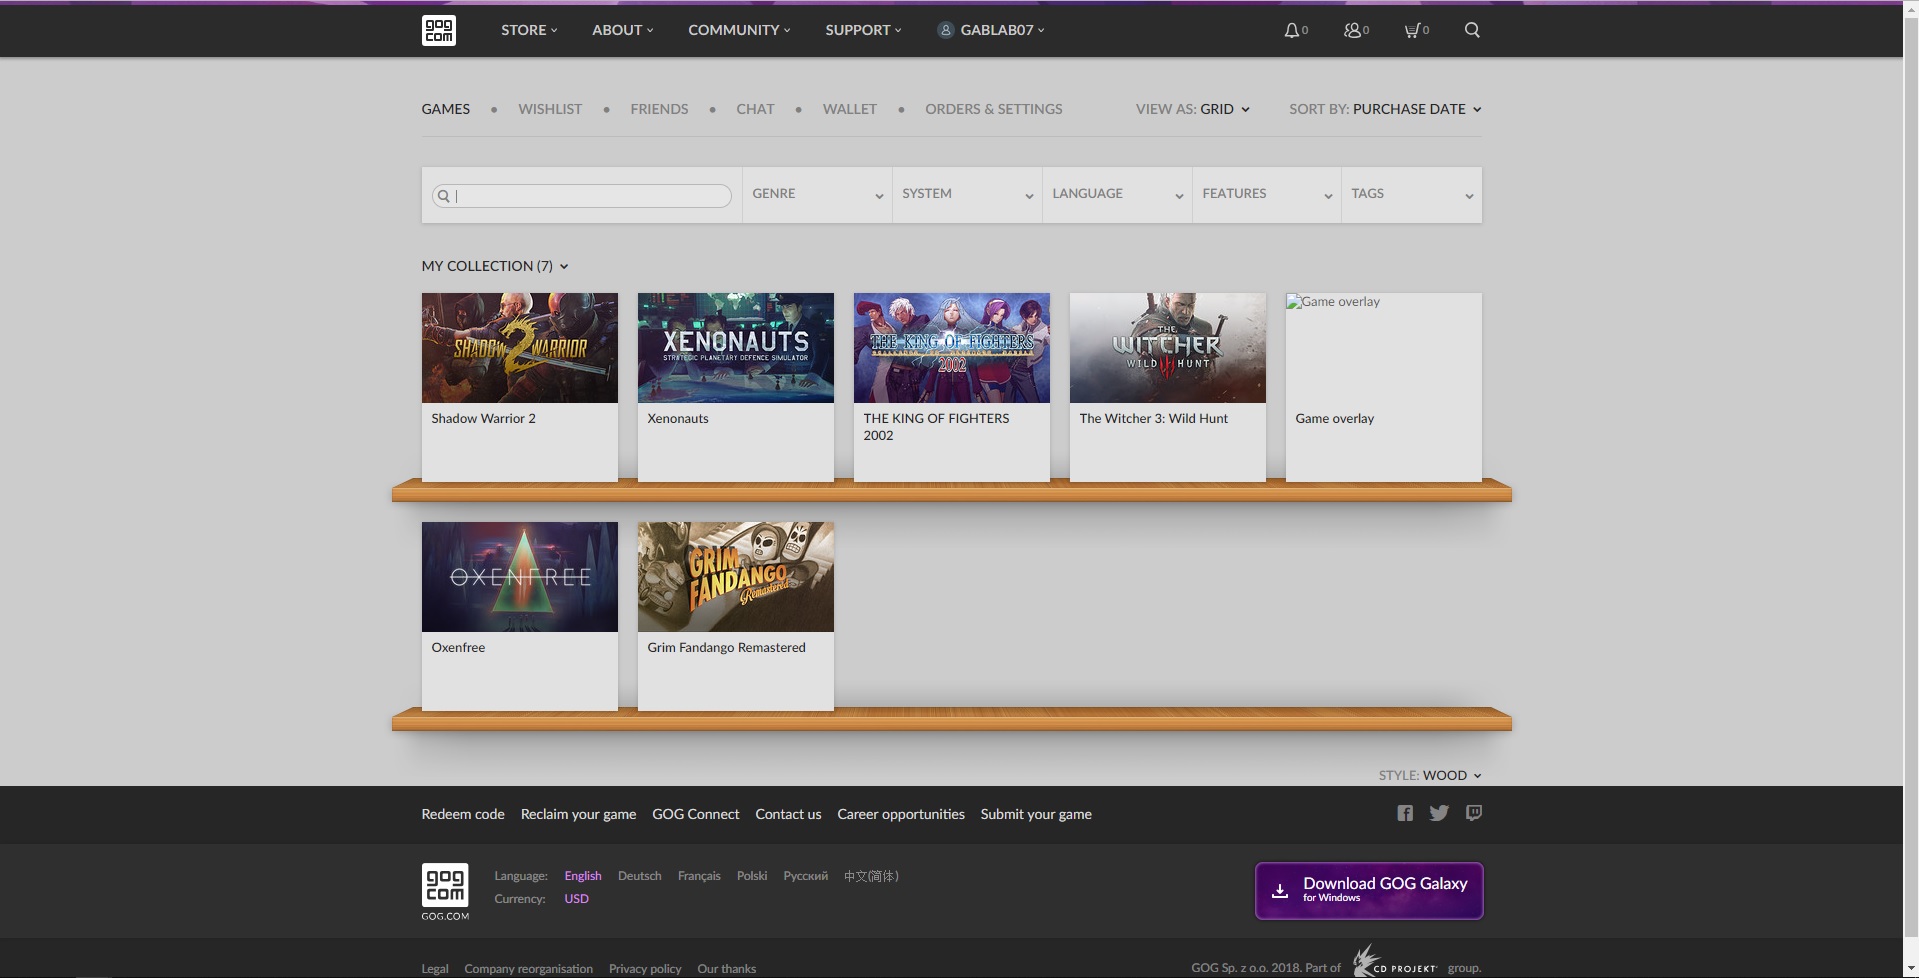Switch to the CHAT tab

755,109
